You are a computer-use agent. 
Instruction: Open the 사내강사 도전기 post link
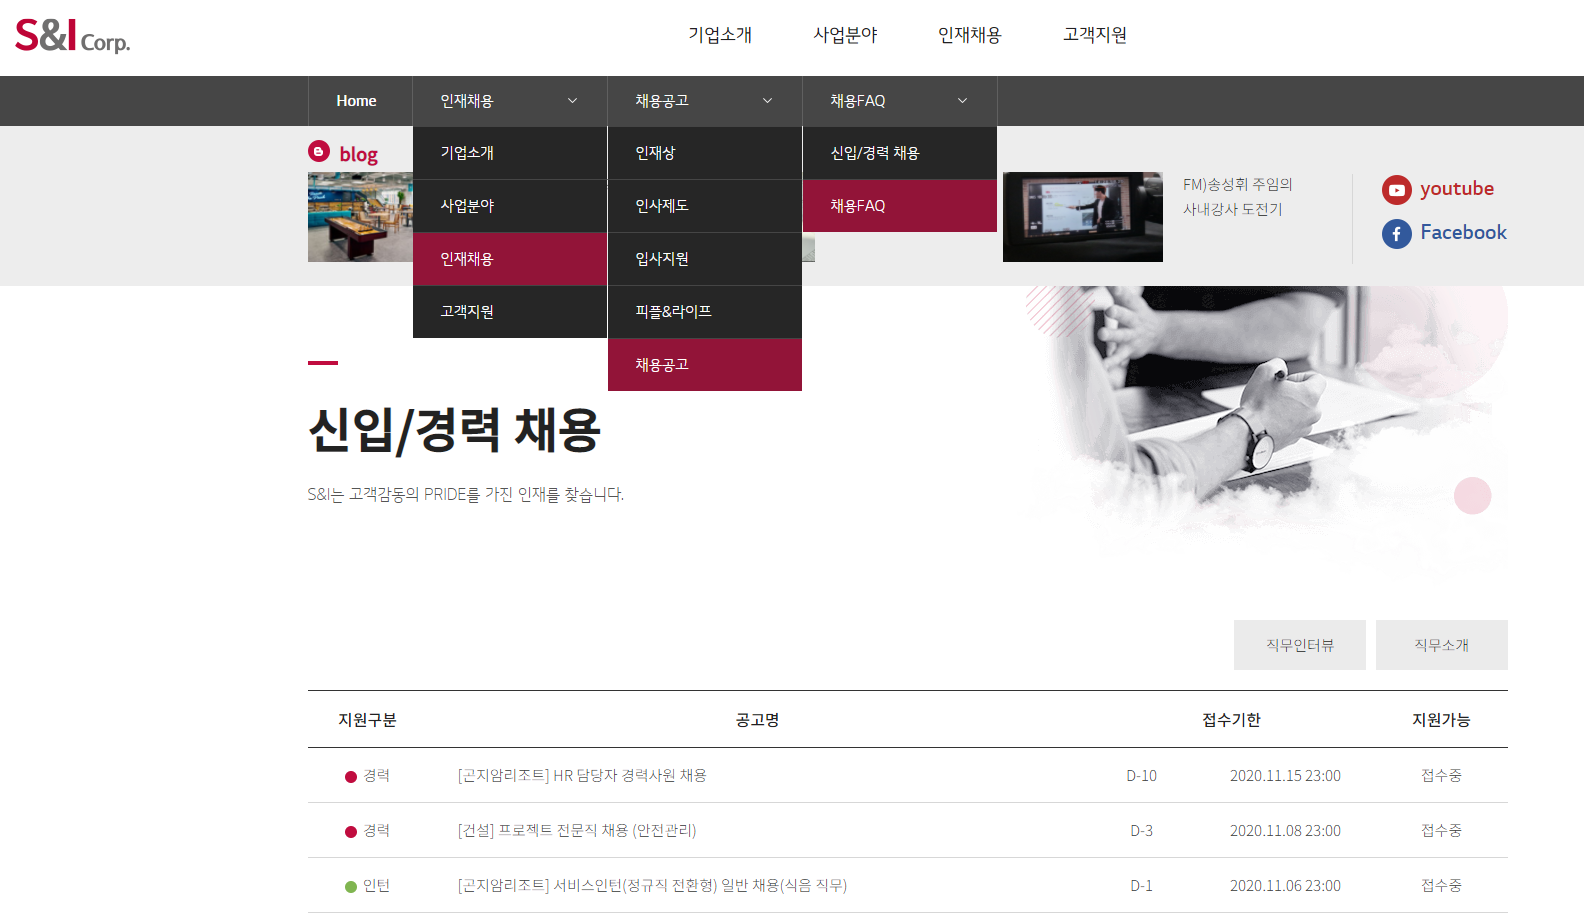pos(1238,197)
